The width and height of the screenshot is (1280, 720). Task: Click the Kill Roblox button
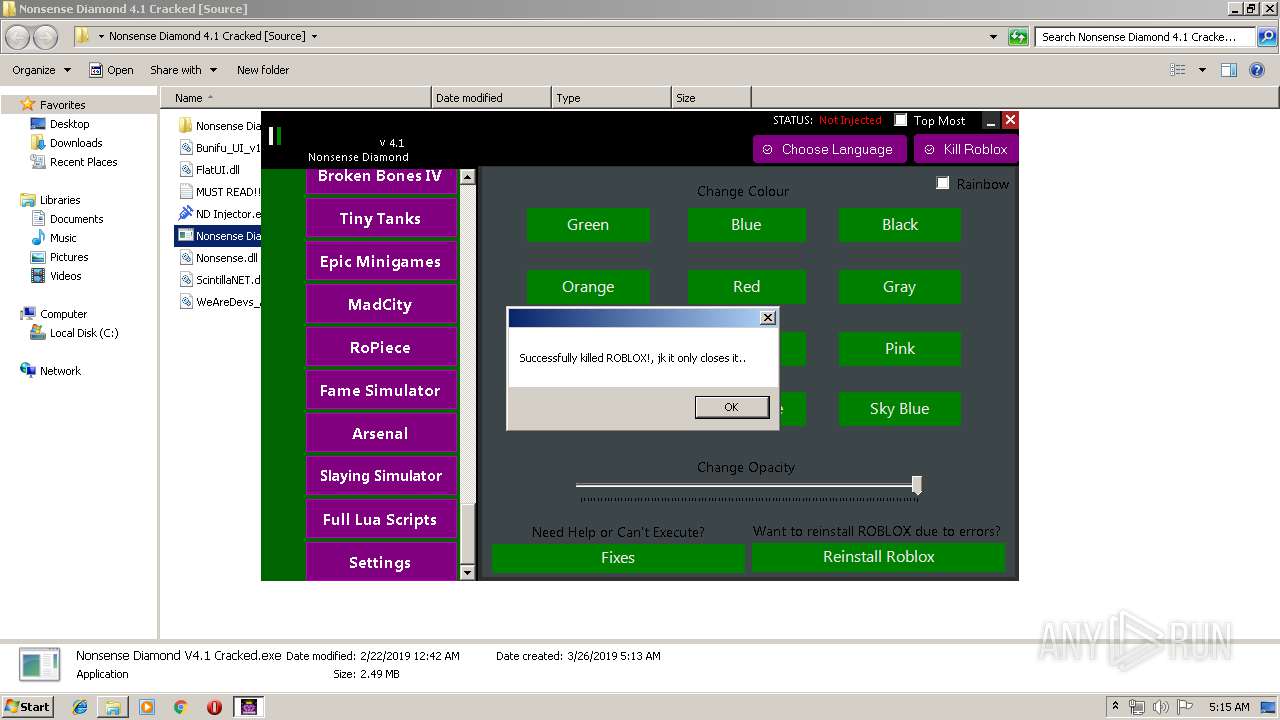coord(965,149)
